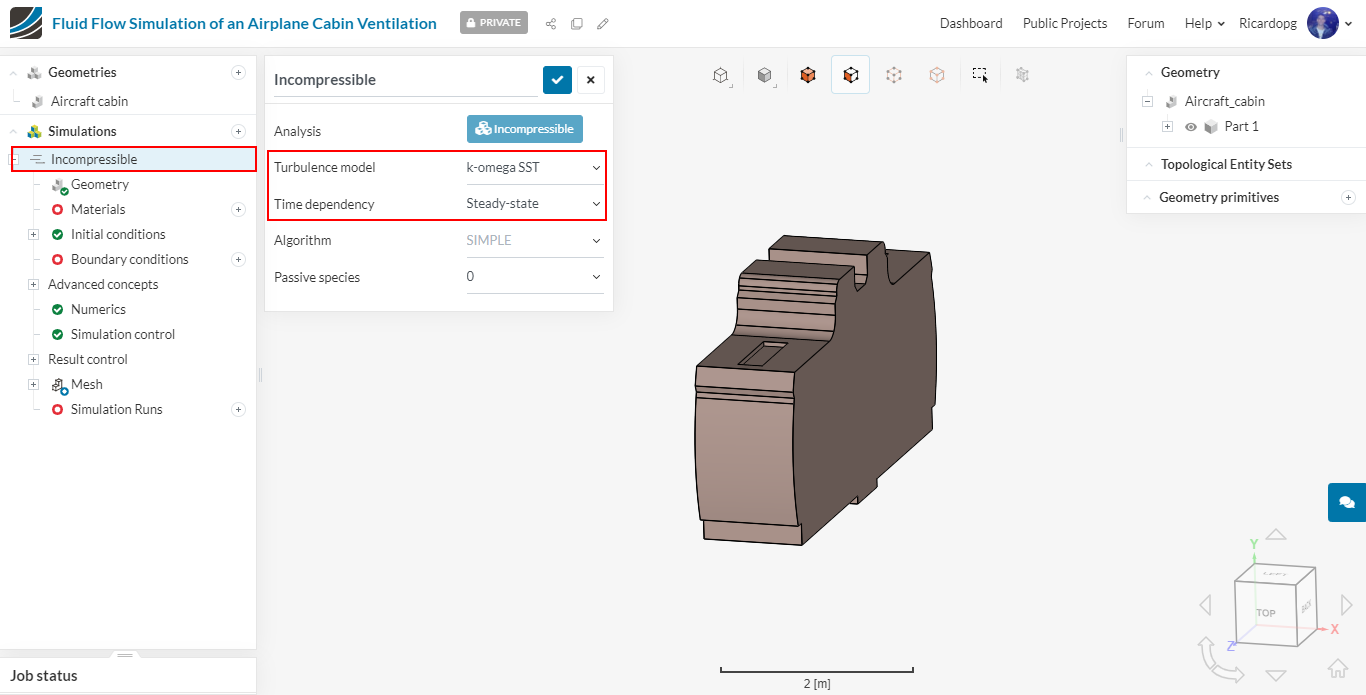The width and height of the screenshot is (1366, 695).
Task: Open the Dashboard link
Action: [x=970, y=23]
